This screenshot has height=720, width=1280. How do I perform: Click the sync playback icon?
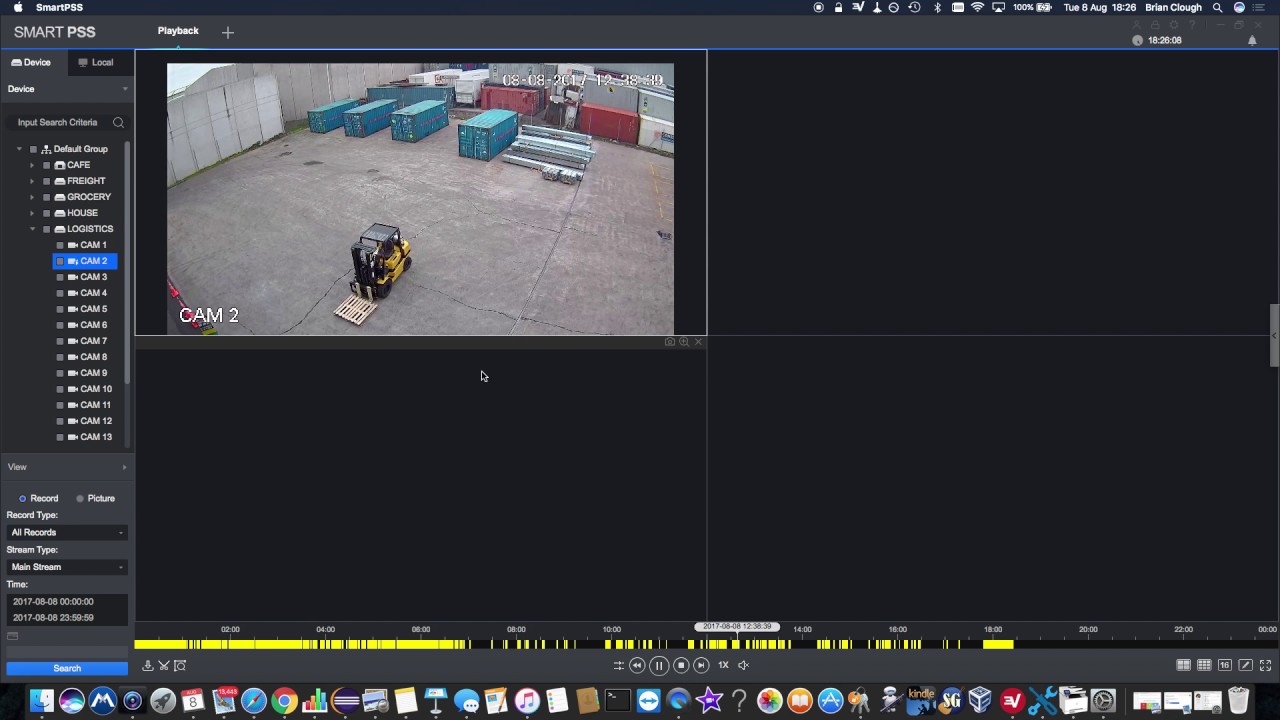pyautogui.click(x=618, y=665)
